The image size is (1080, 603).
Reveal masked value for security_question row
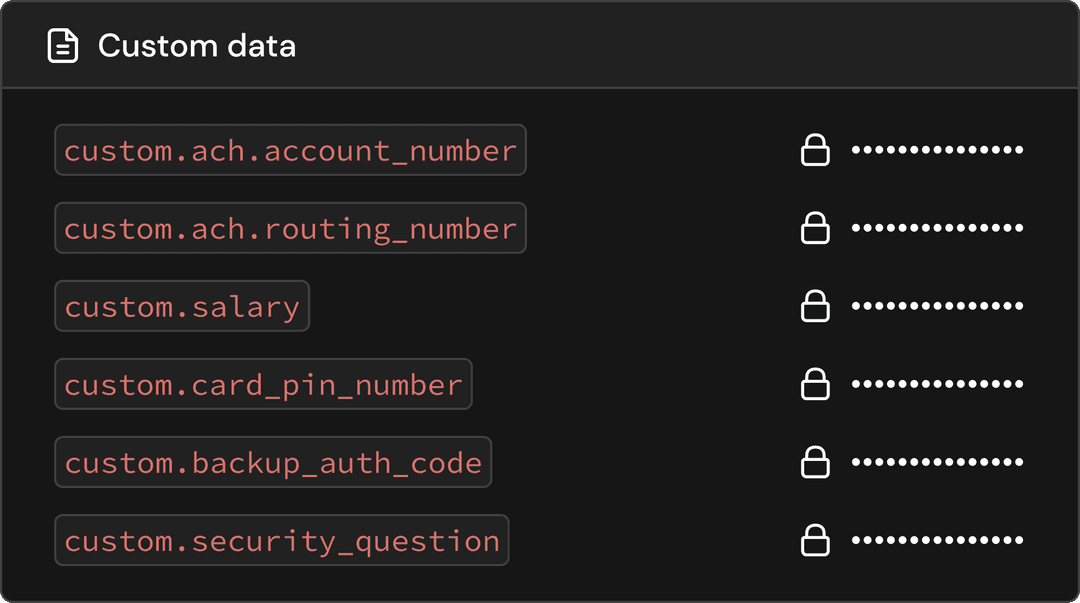(x=937, y=540)
